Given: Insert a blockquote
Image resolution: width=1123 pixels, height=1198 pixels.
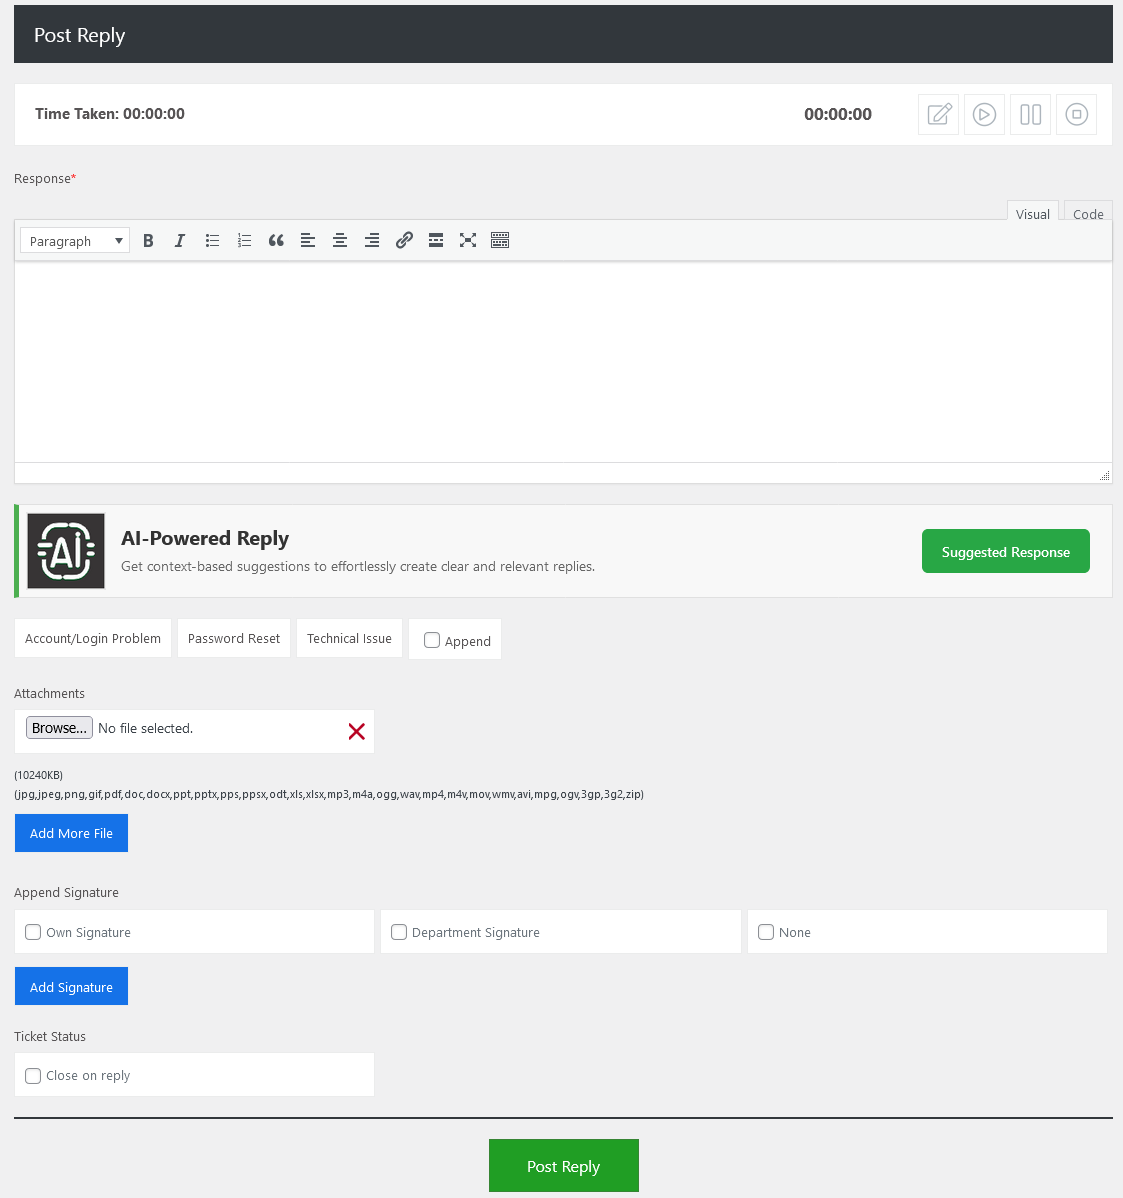Looking at the screenshot, I should (276, 240).
